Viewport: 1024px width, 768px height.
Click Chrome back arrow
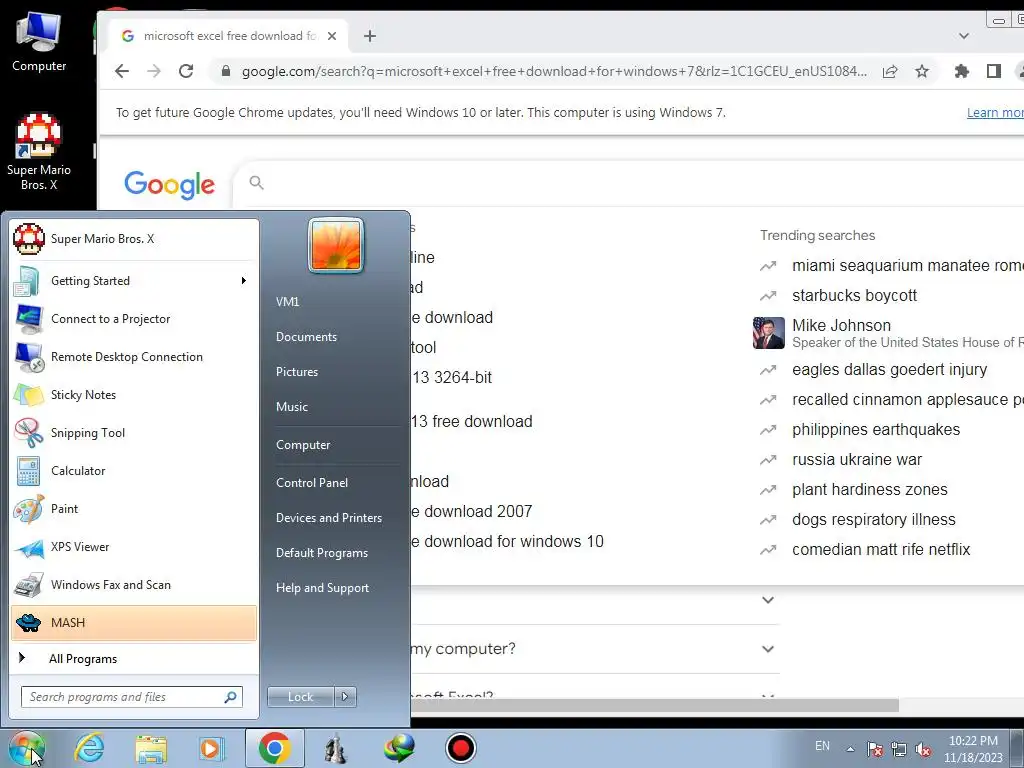[122, 71]
